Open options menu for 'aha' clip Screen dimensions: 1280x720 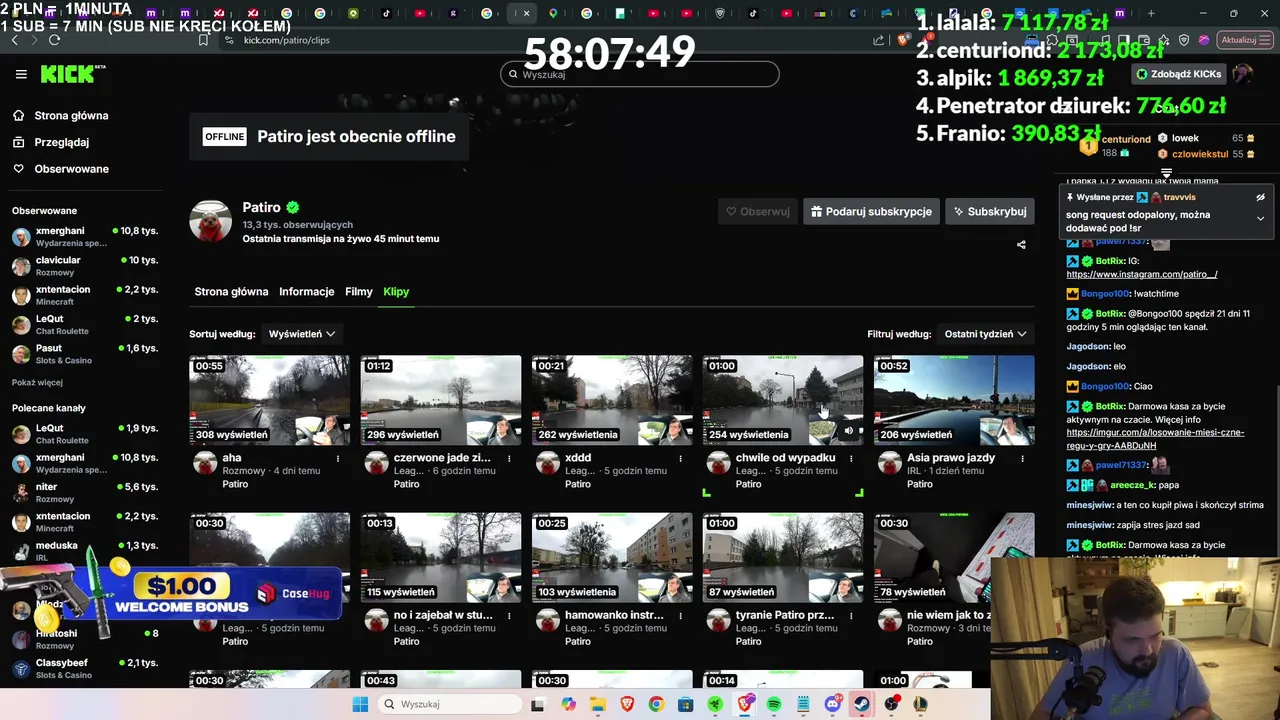pyautogui.click(x=338, y=459)
